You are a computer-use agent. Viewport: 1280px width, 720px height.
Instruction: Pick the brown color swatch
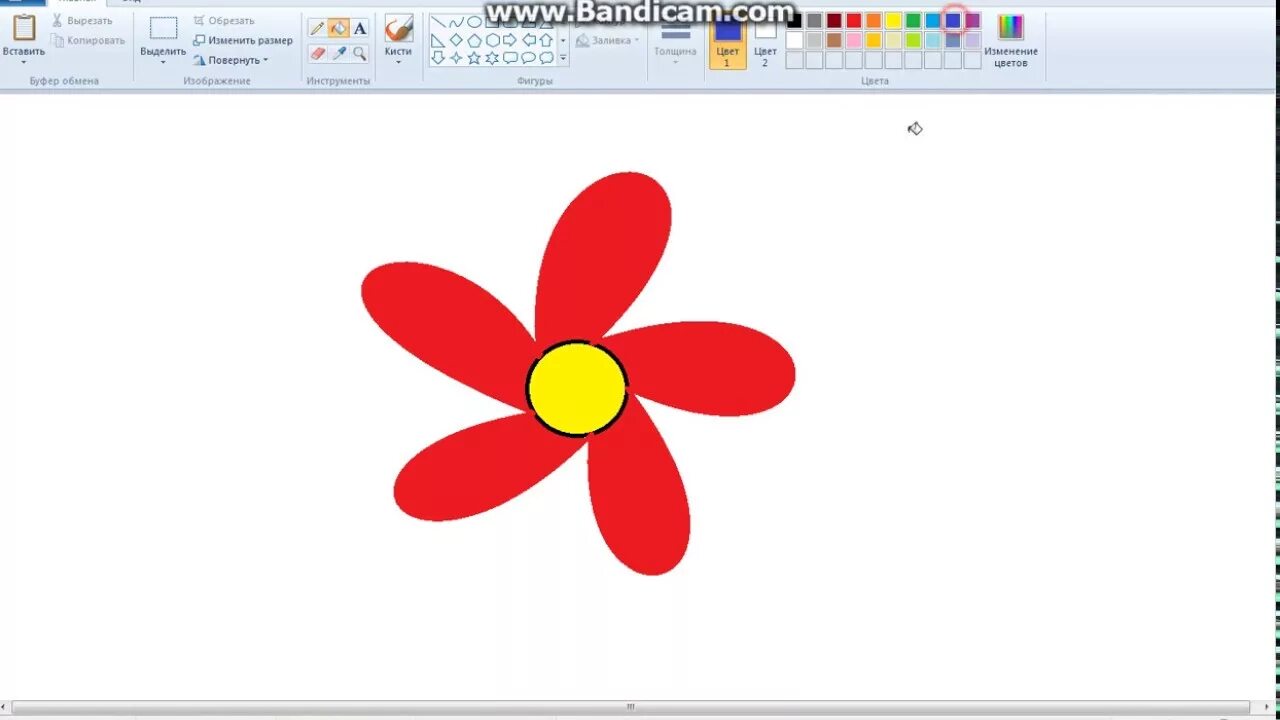point(834,40)
